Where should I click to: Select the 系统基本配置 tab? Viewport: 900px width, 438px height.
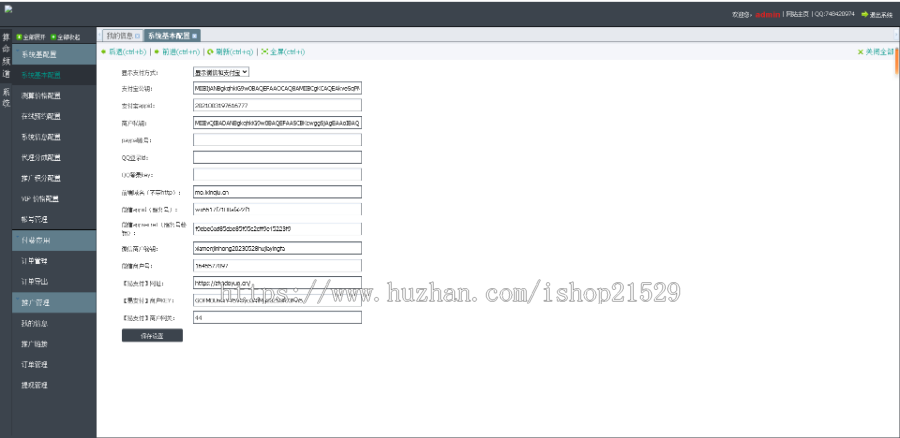pyautogui.click(x=172, y=36)
